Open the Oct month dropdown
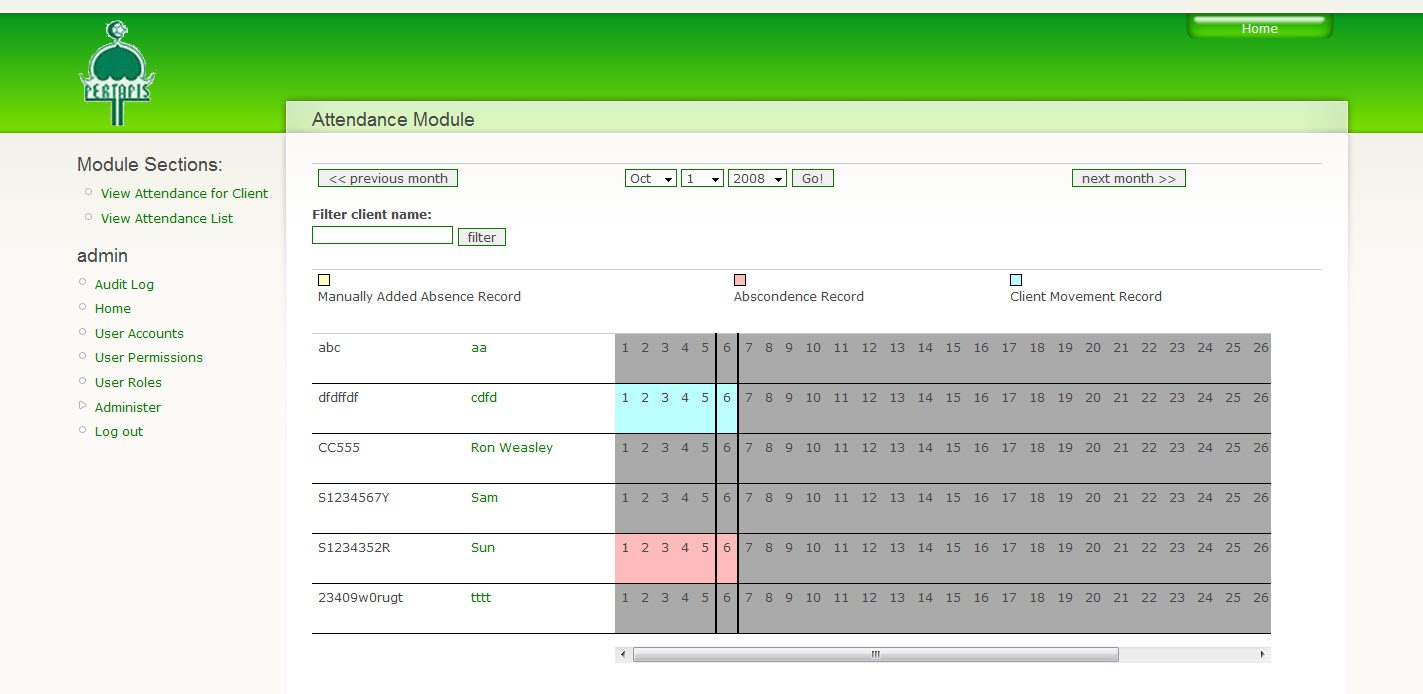The image size is (1423, 694). click(651, 178)
